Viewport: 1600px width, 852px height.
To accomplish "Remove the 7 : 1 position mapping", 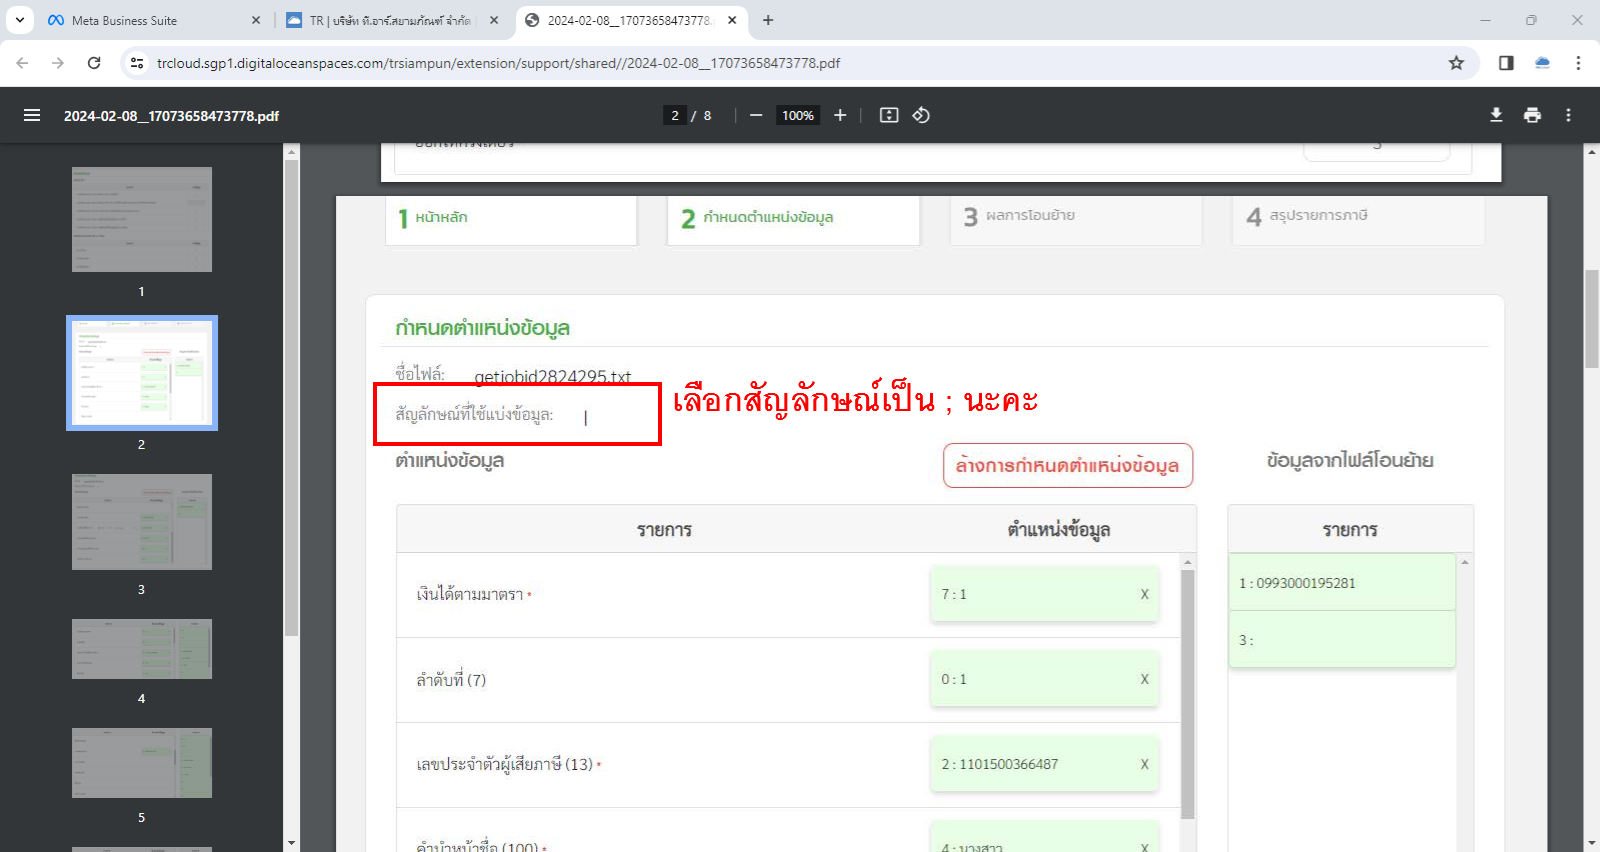I will [1145, 594].
